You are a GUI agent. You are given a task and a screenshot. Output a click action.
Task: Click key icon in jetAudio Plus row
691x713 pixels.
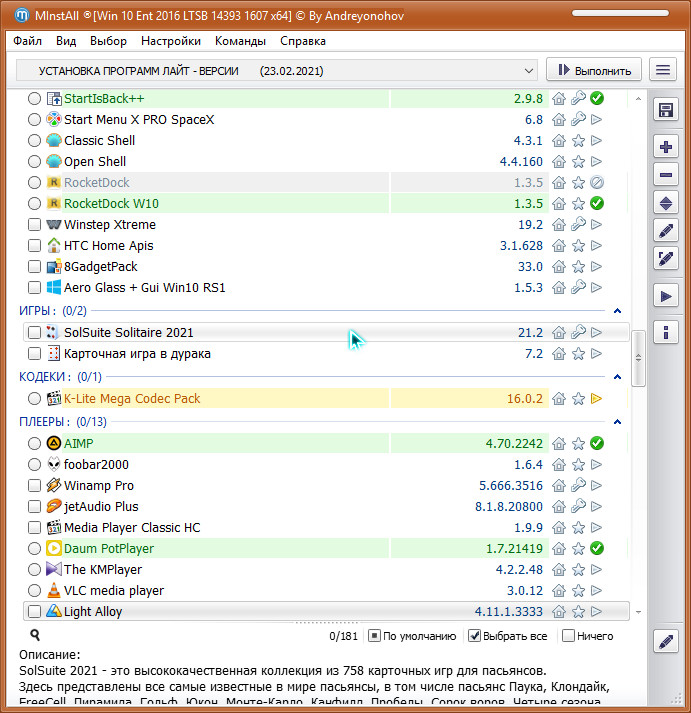click(578, 506)
